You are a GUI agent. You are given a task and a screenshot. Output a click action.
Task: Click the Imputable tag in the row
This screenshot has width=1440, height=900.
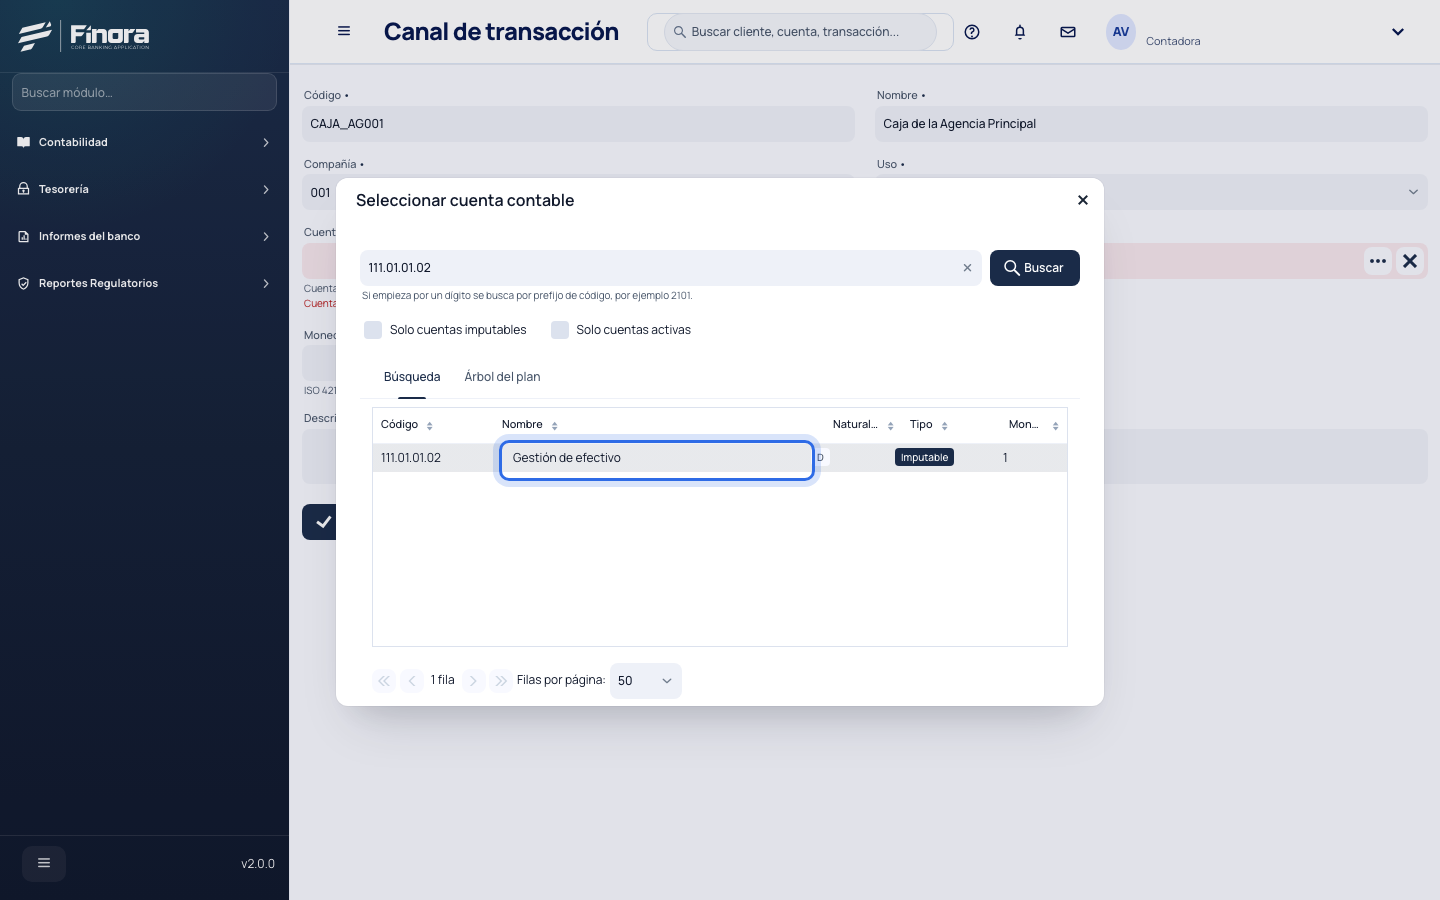pos(924,458)
